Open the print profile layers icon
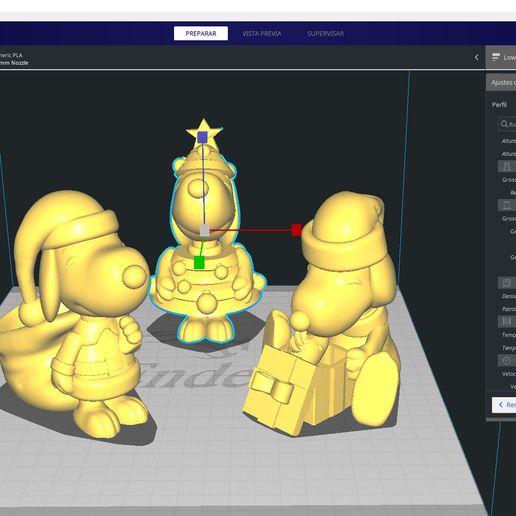 pos(496,57)
